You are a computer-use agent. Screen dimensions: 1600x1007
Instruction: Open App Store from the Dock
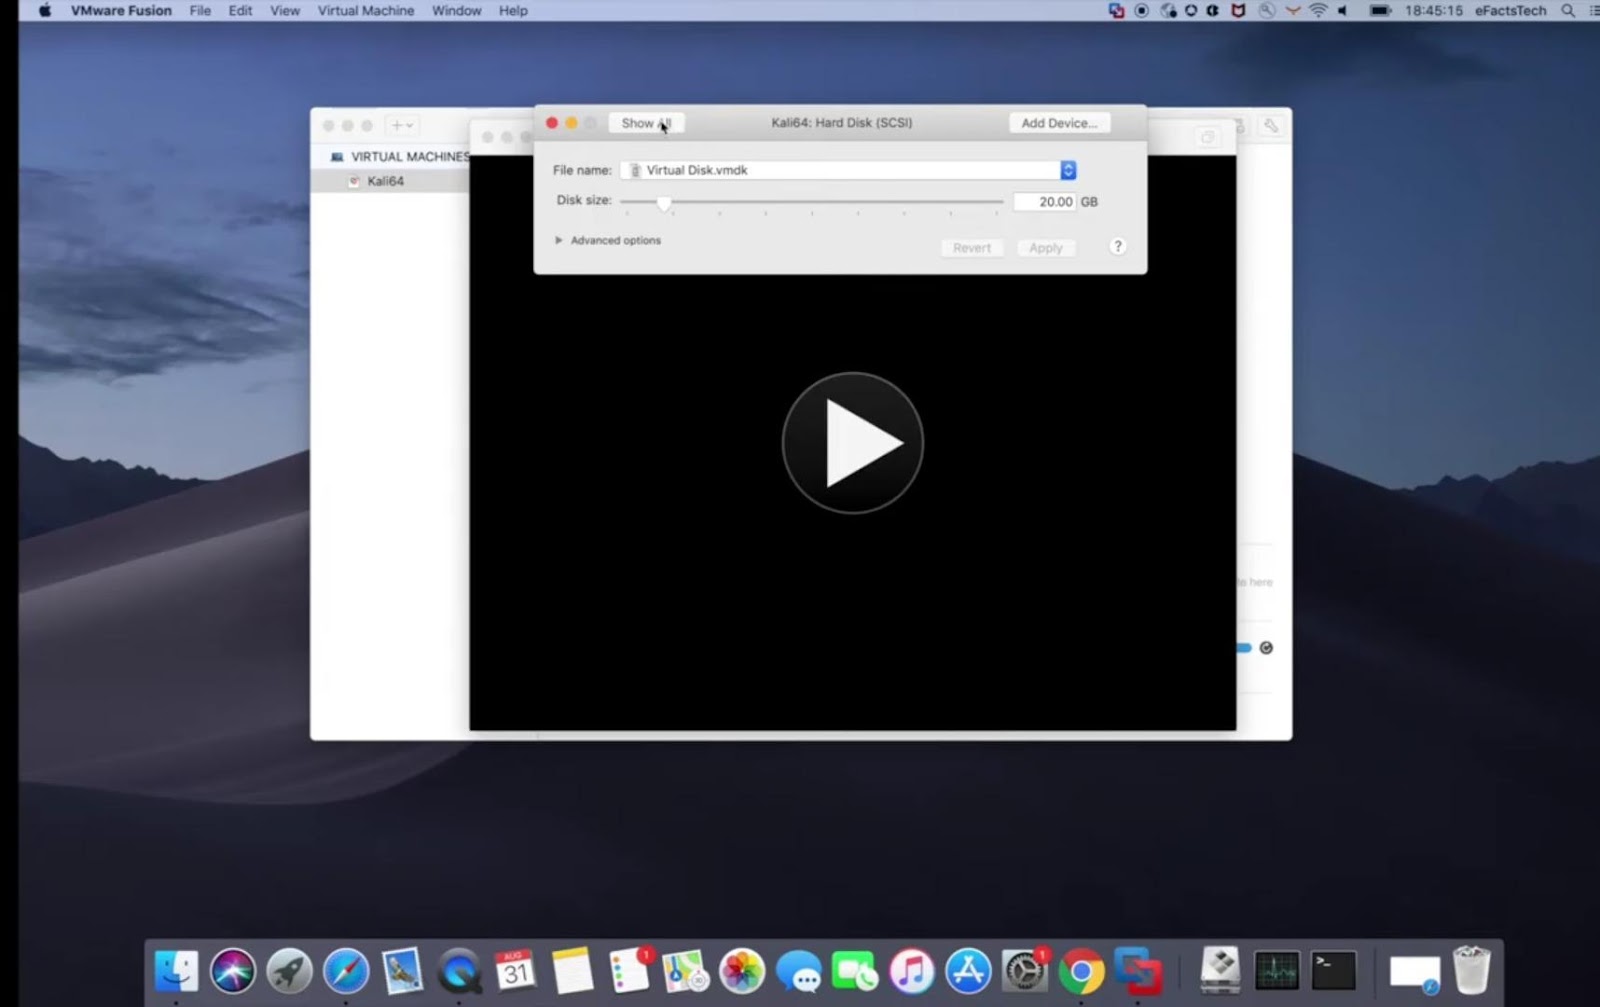click(968, 971)
